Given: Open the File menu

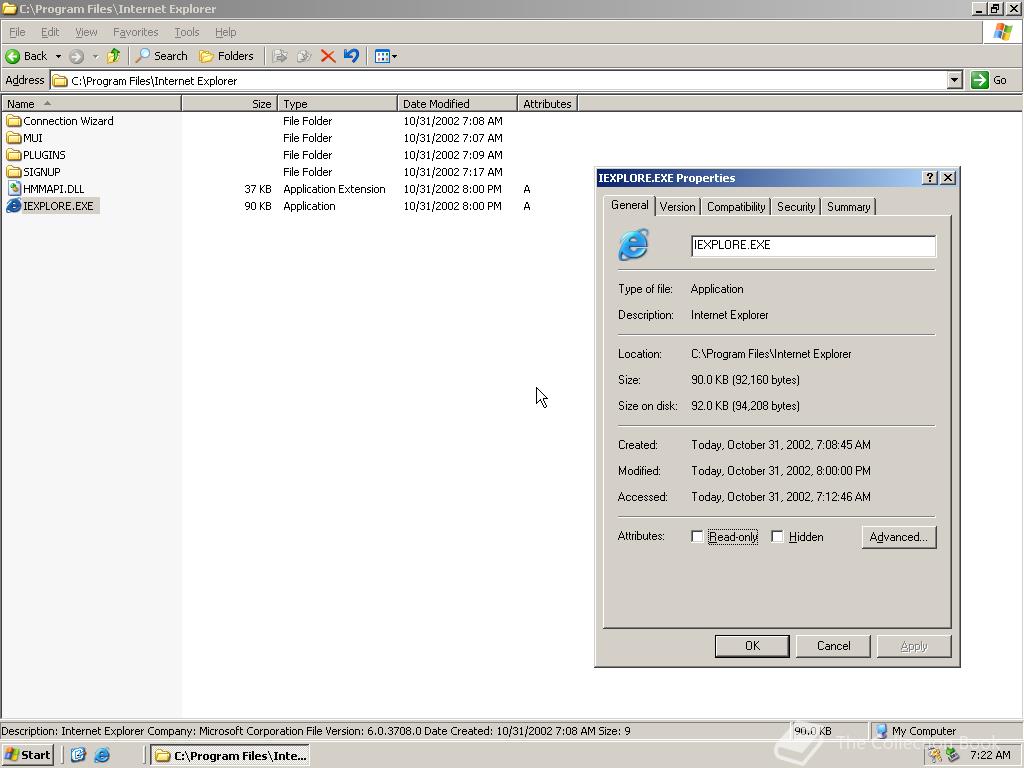Looking at the screenshot, I should (x=17, y=32).
